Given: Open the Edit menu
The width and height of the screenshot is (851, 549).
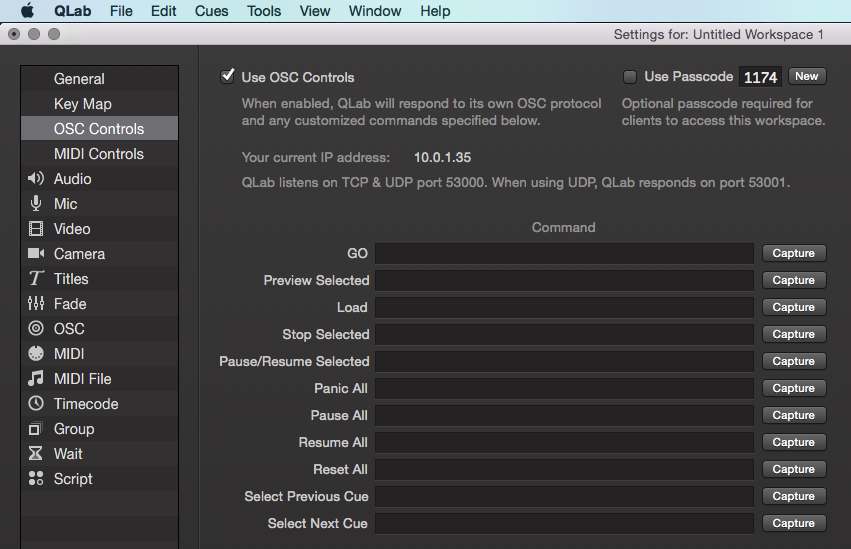Looking at the screenshot, I should point(163,11).
